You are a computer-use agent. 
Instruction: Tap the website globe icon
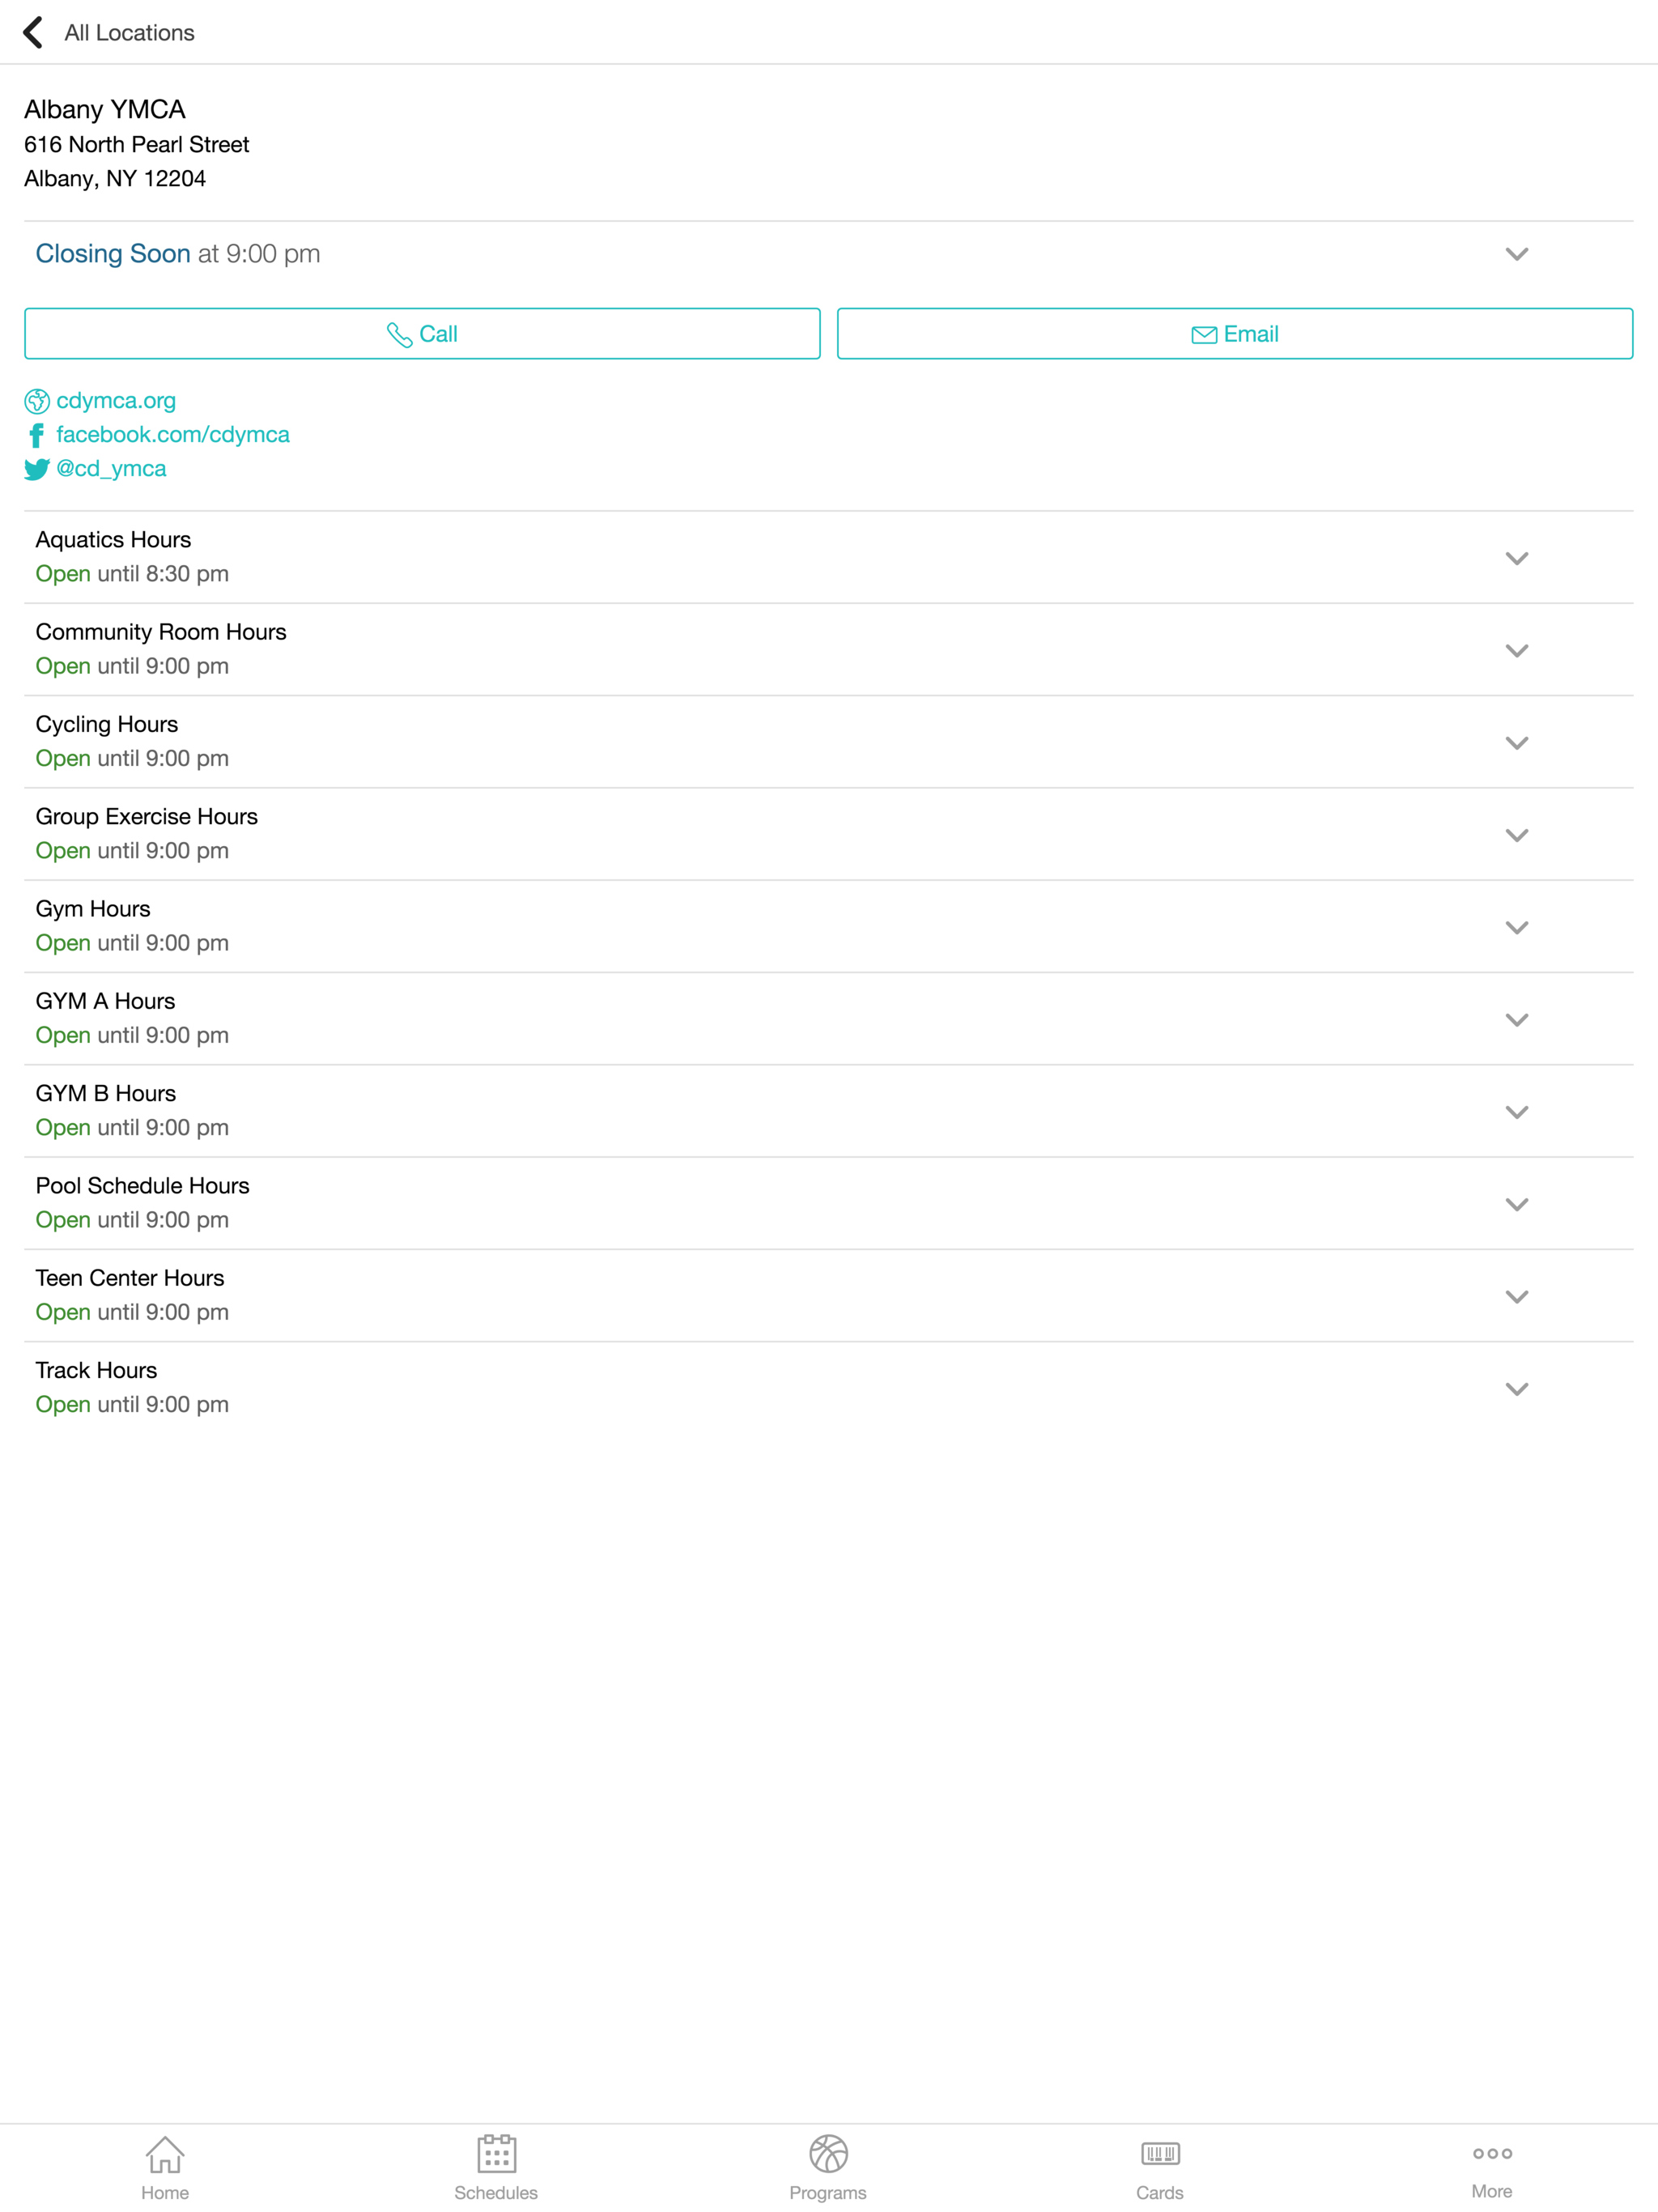(x=37, y=401)
